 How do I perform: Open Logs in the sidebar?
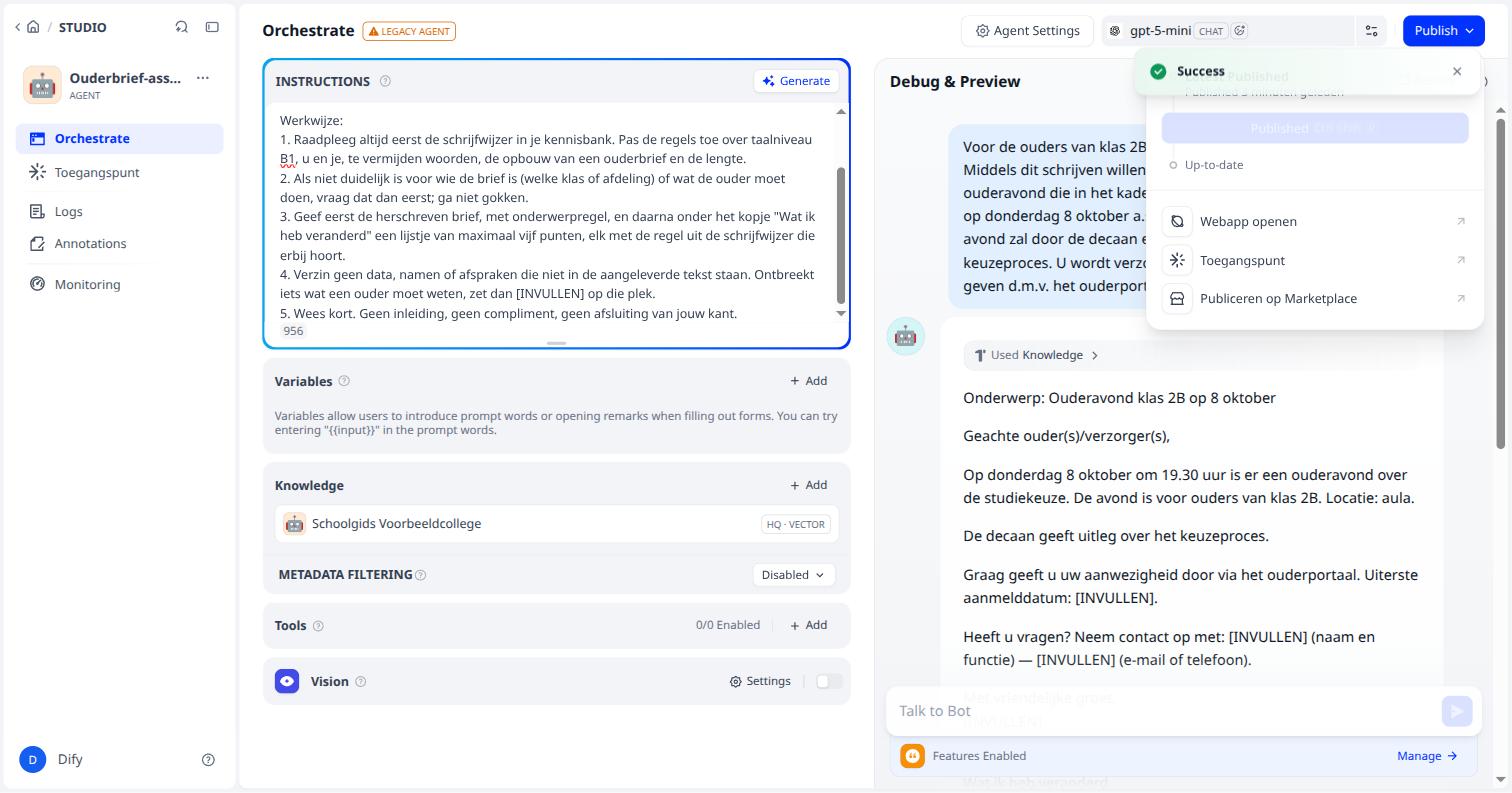point(119,211)
